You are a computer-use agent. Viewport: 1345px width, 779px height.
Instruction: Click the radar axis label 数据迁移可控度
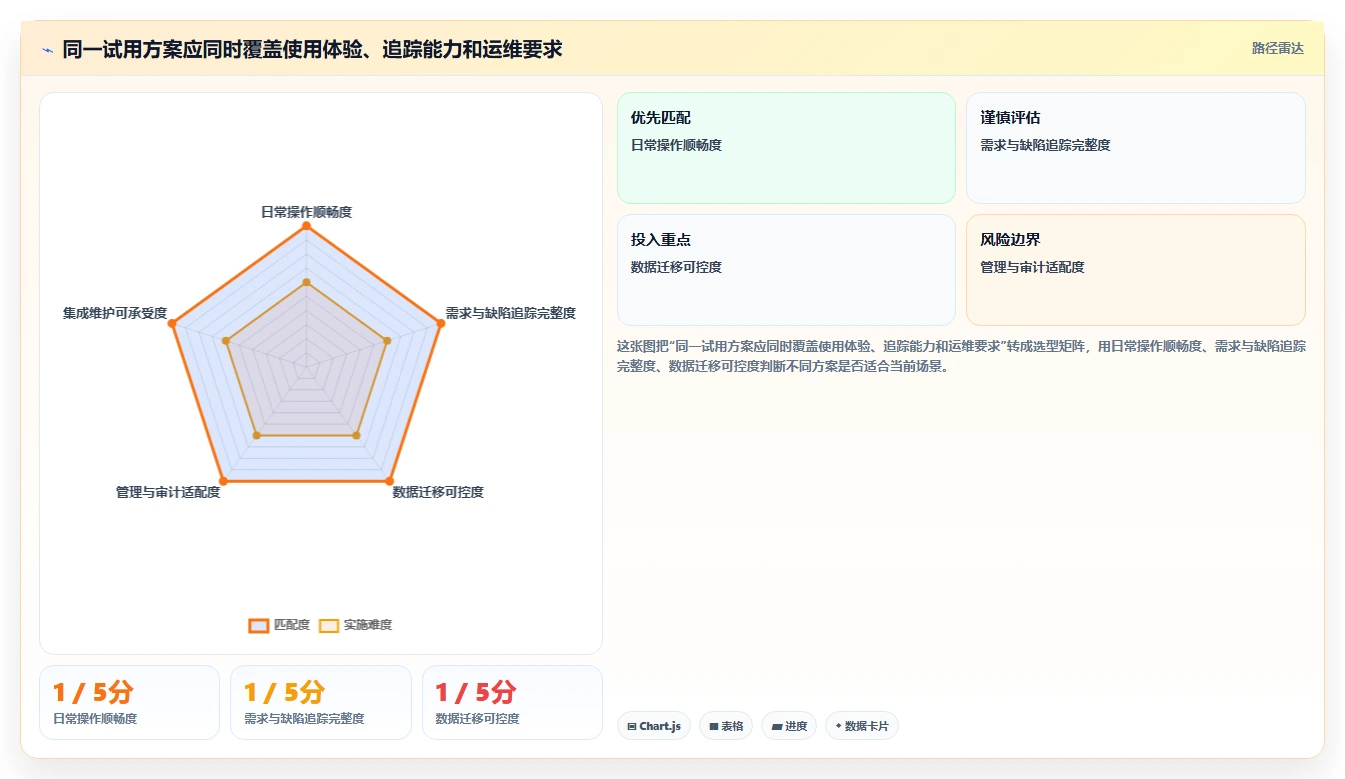[x=438, y=492]
